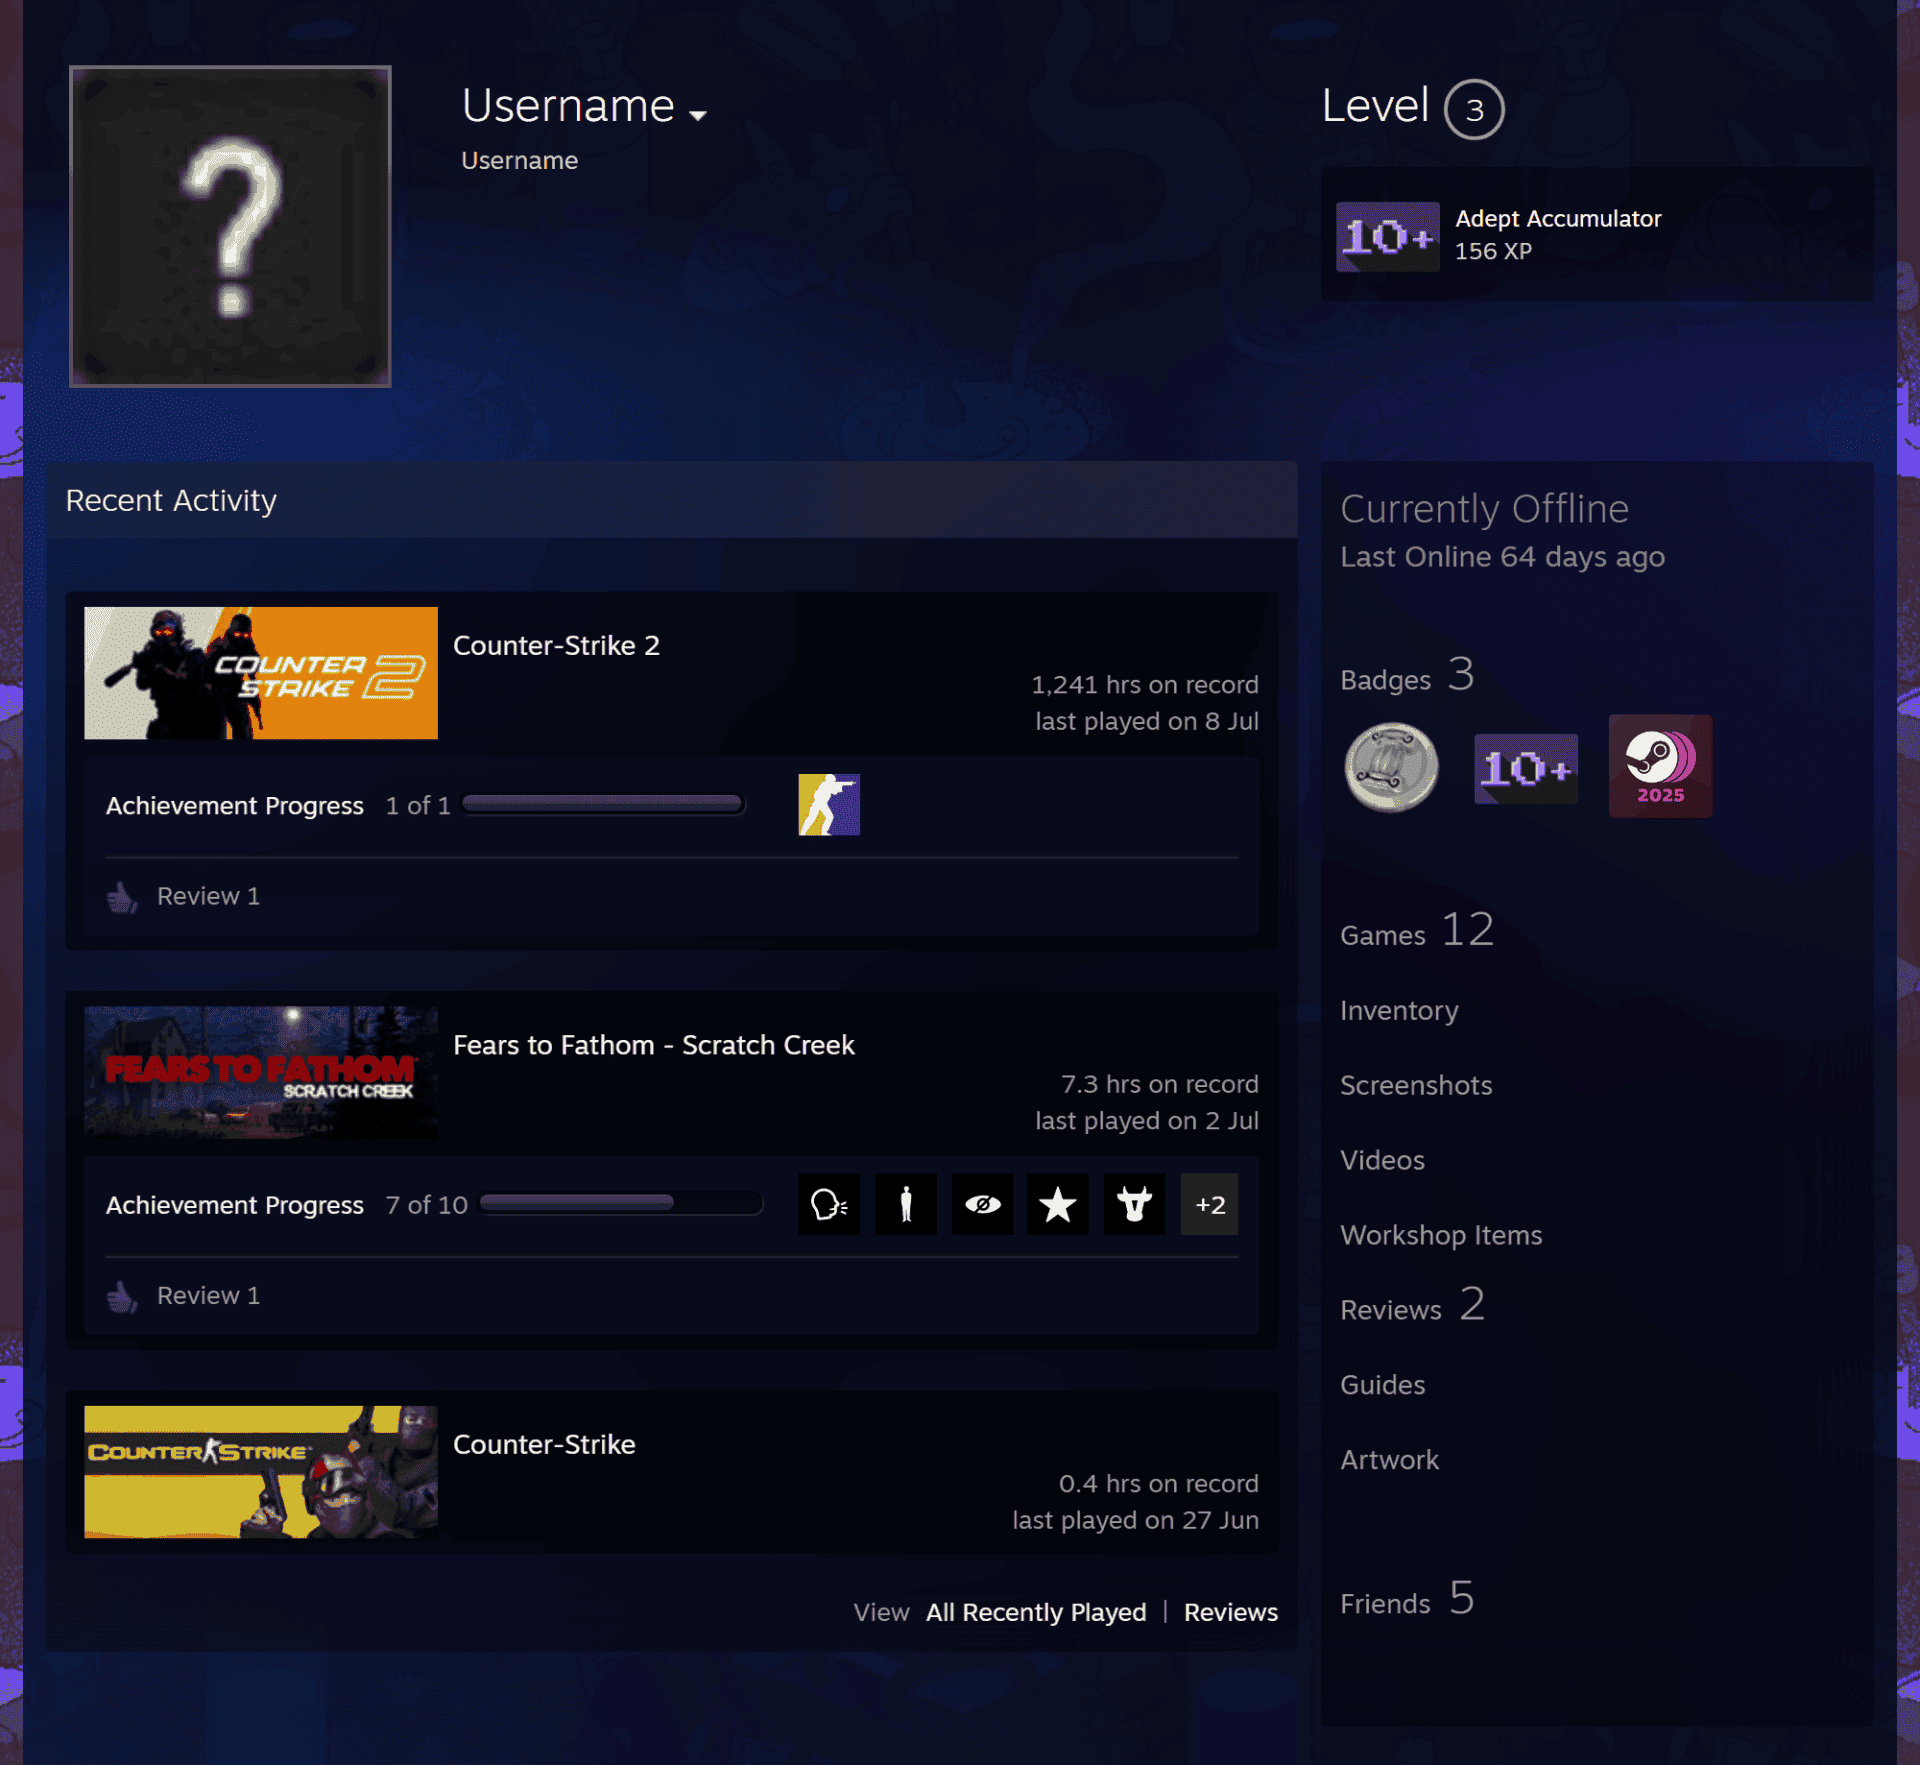Screen dimensions: 1920x1765
Task: Click the bull head achievement icon
Action: [x=1134, y=1204]
